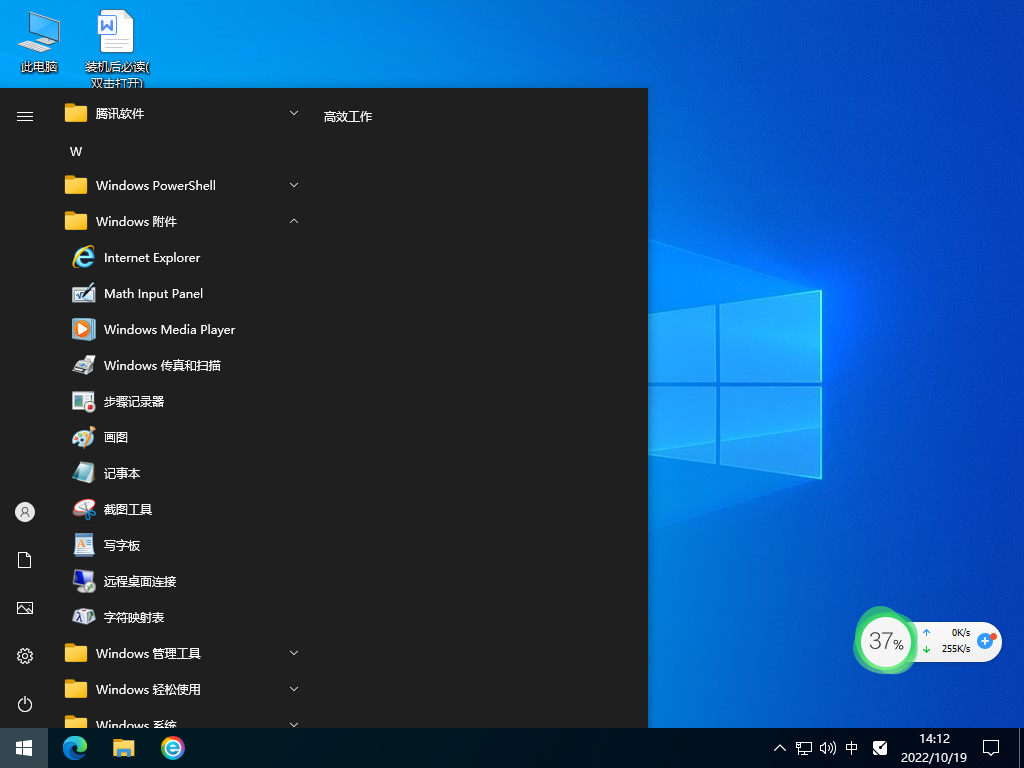Launch 记事本 (Notepad)
This screenshot has width=1024, height=768.
point(121,473)
